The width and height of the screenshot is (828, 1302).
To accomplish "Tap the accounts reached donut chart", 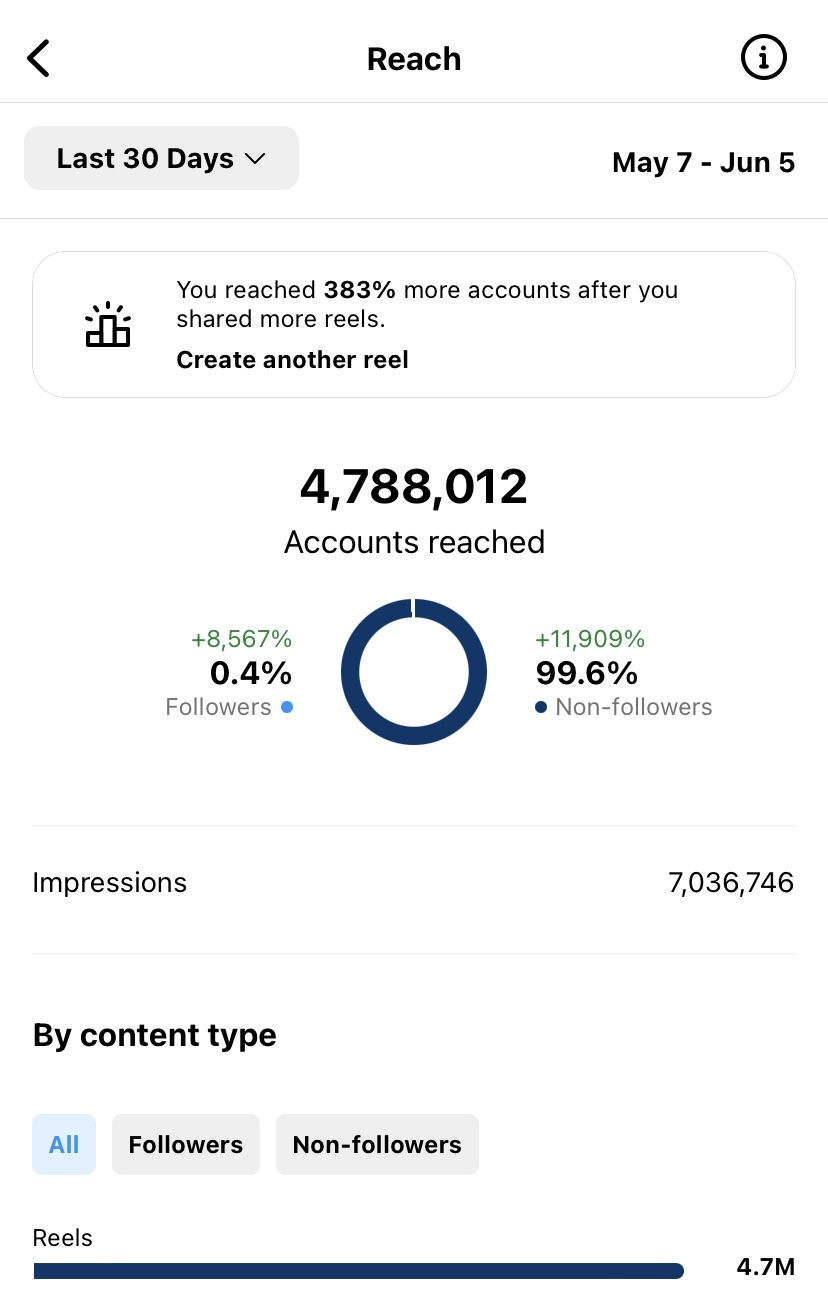I will pyautogui.click(x=414, y=671).
